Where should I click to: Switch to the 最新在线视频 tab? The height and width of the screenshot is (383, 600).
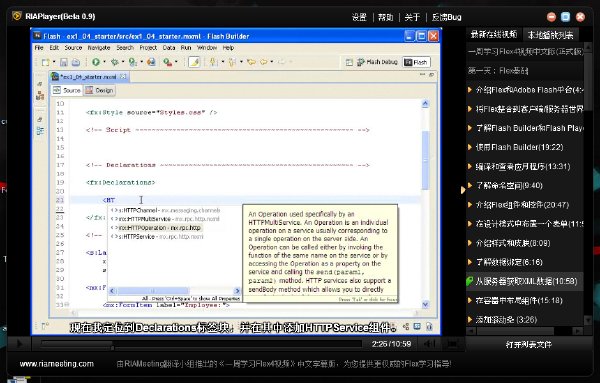click(x=494, y=34)
